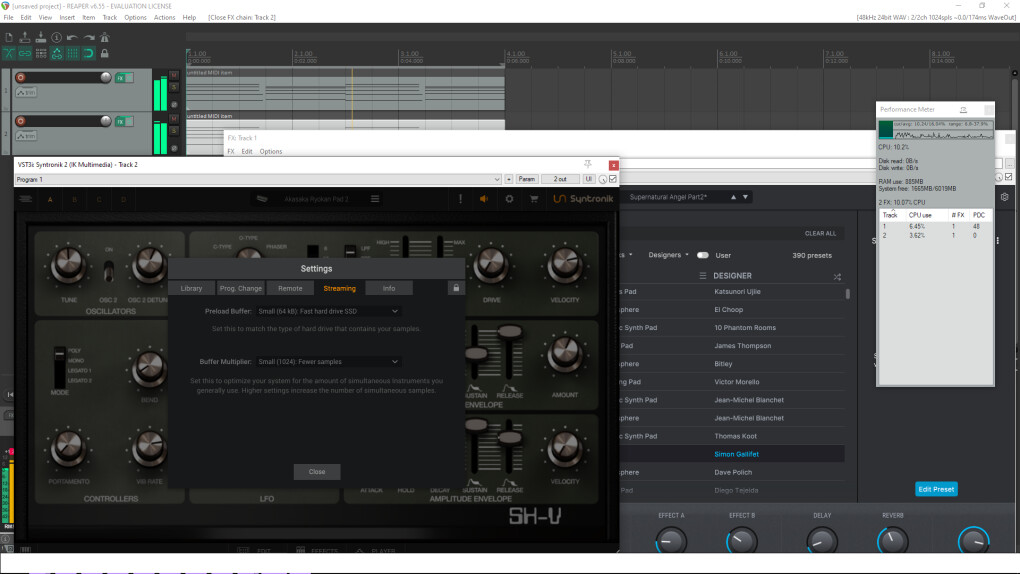Solo track 1 with S button

click(x=174, y=87)
